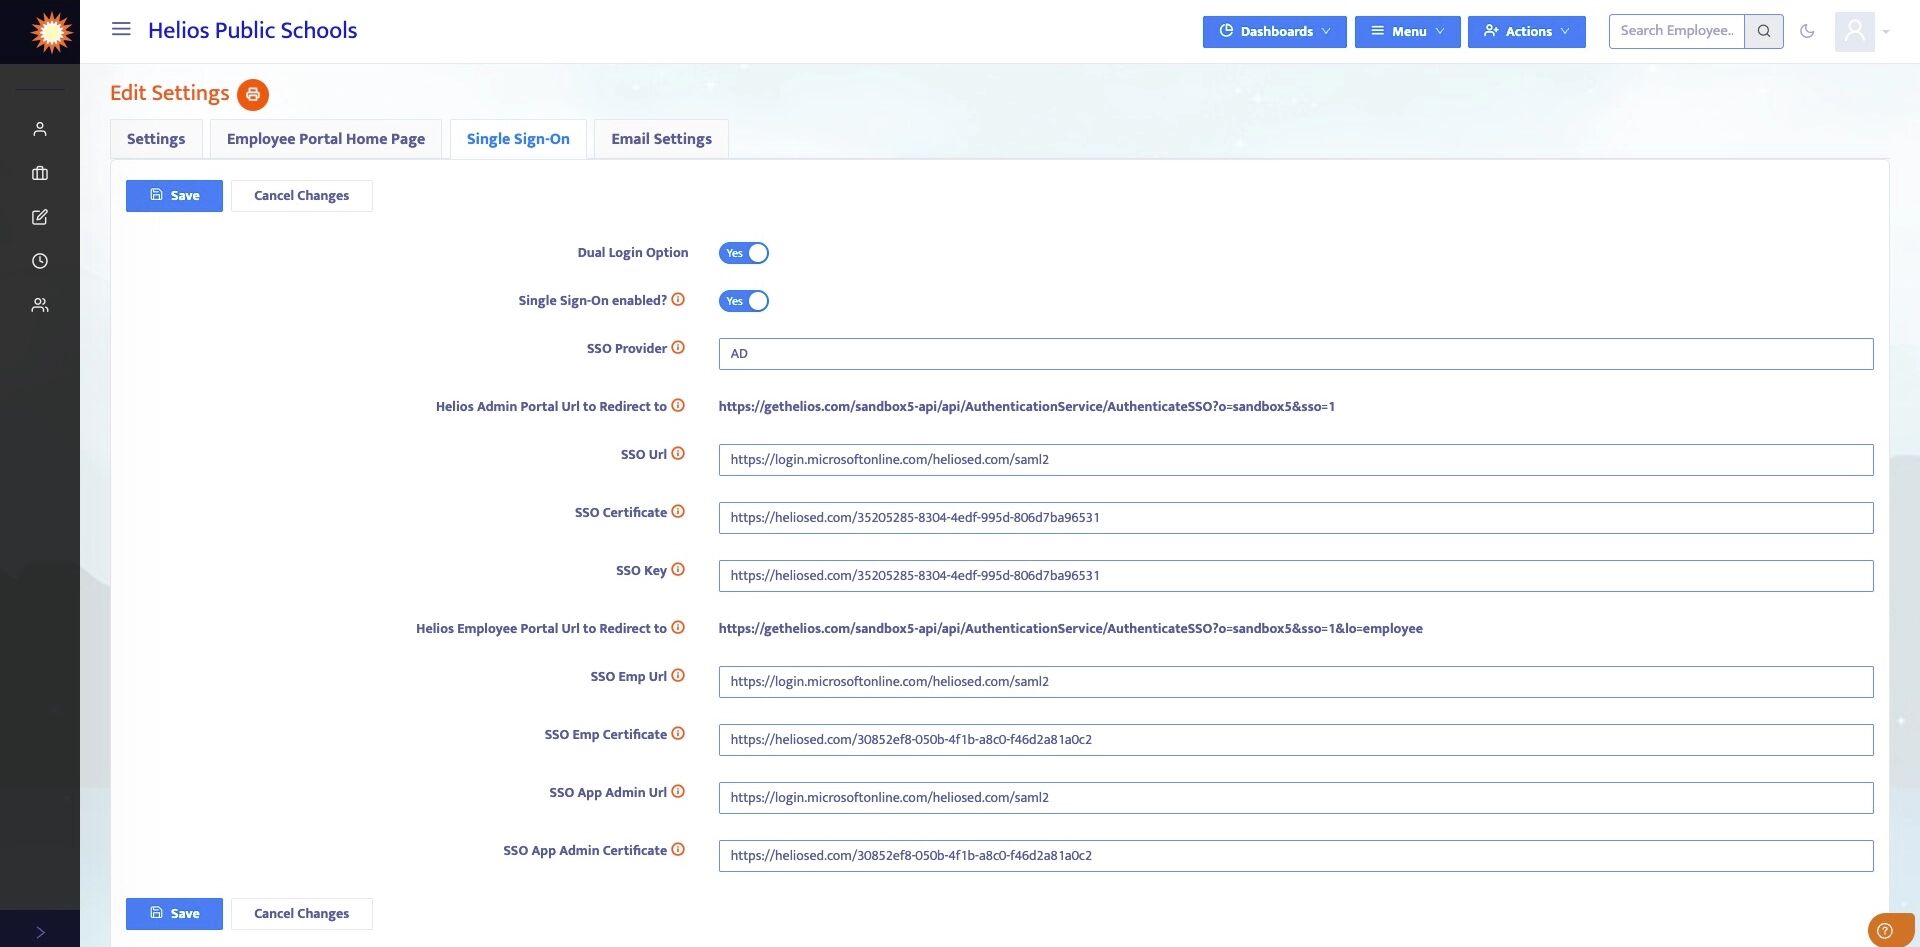Click the magnifier search employee button
The width and height of the screenshot is (1920, 947).
click(x=1764, y=31)
